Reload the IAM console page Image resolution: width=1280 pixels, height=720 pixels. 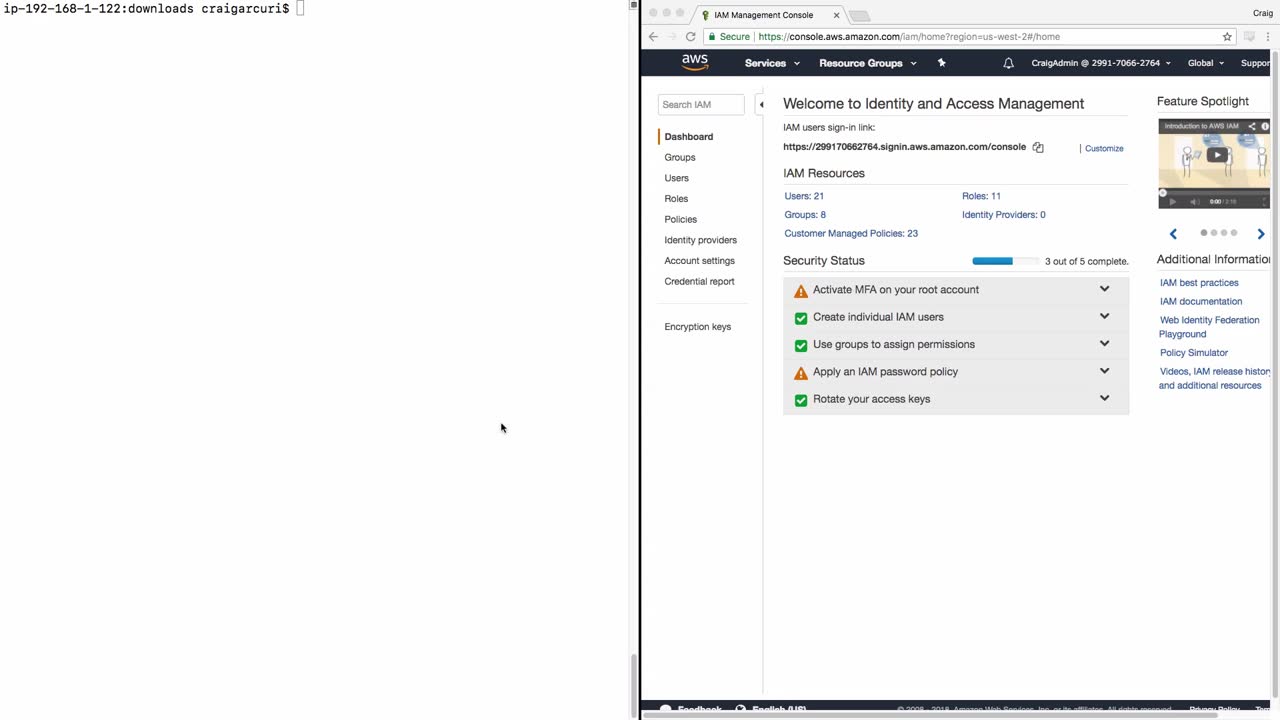[690, 37]
